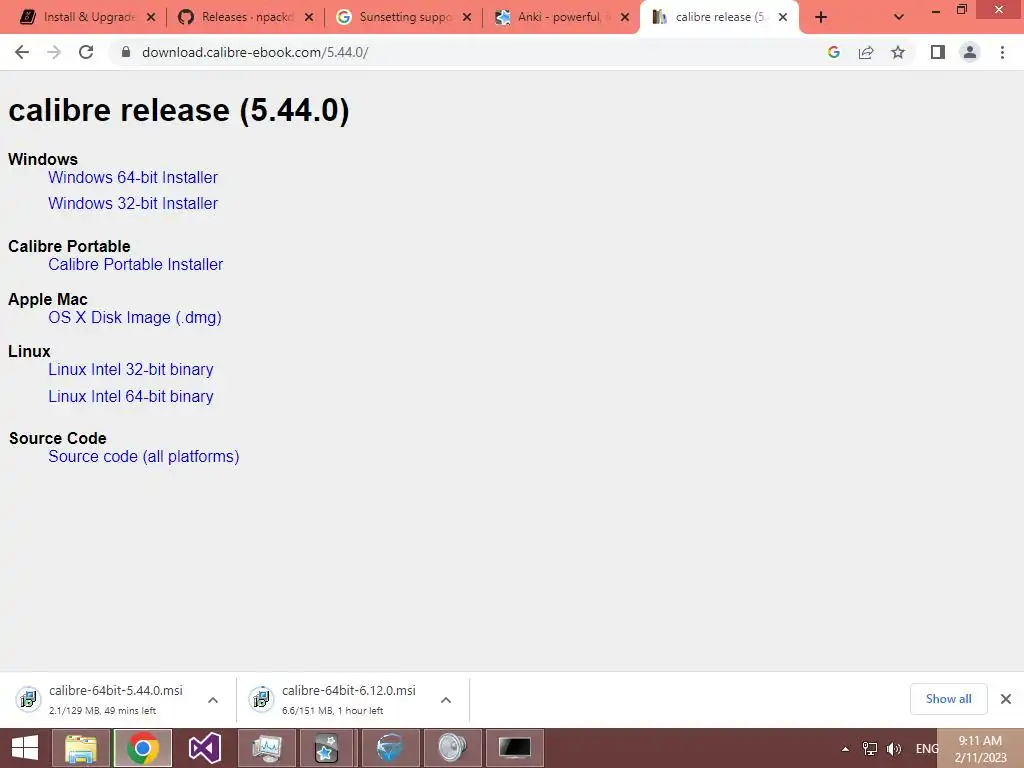Open the Chrome three-dot menu
This screenshot has height=768, width=1024.
[1002, 52]
